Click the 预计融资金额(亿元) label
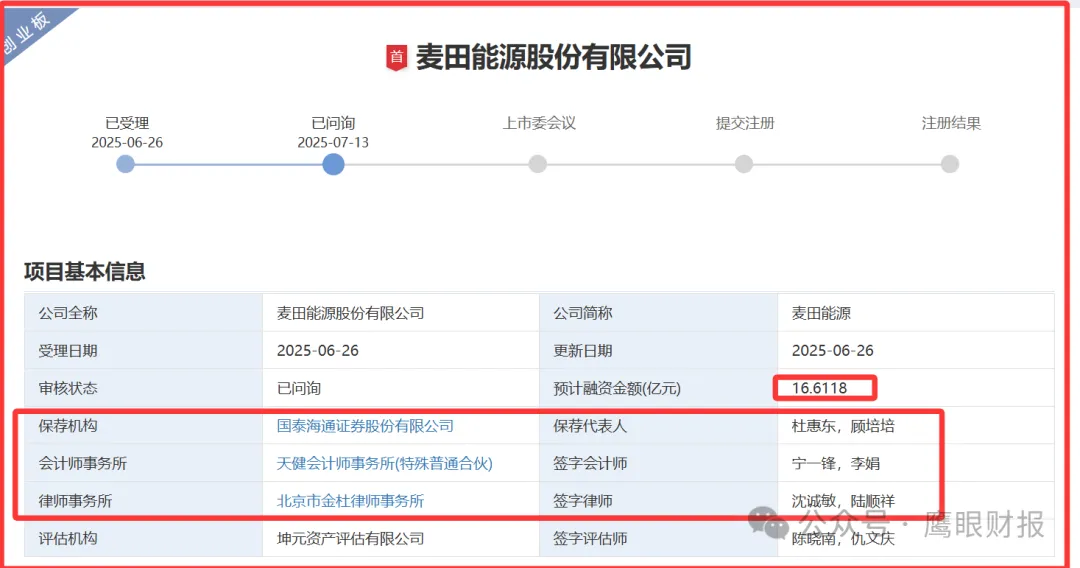This screenshot has height=568, width=1080. click(x=616, y=388)
